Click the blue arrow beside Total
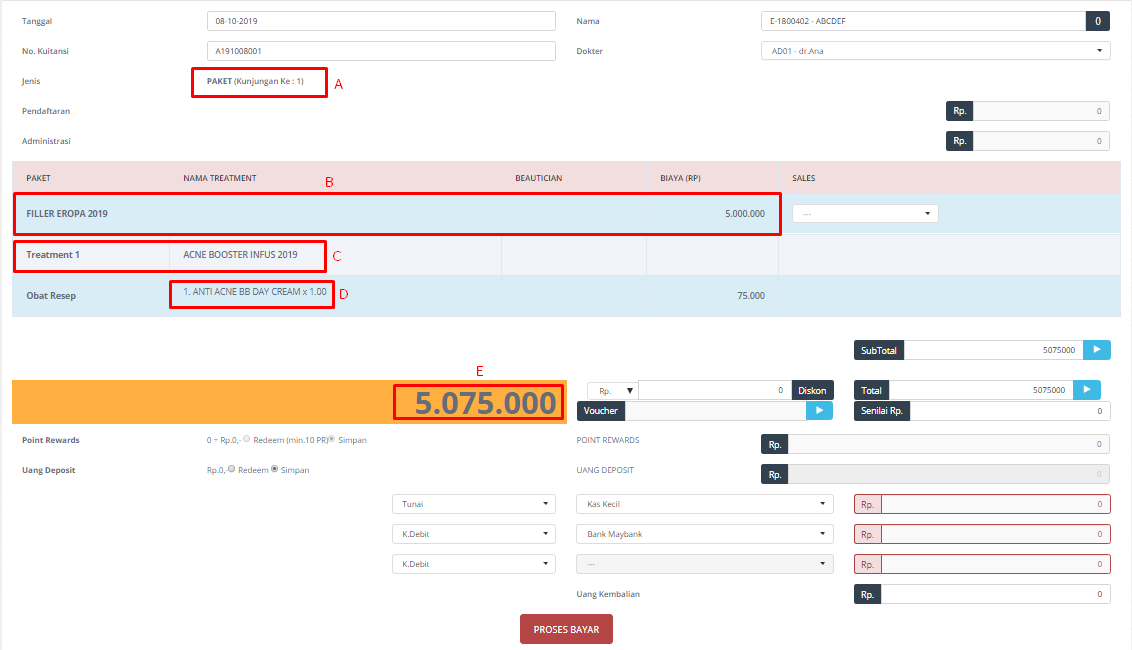Viewport: 1132px width, 650px height. pos(1086,390)
